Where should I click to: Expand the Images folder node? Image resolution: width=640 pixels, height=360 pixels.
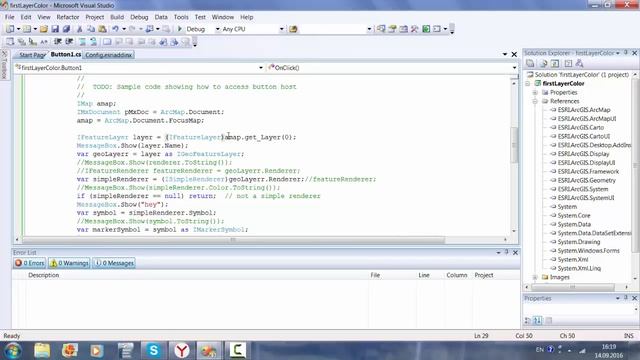click(x=535, y=277)
